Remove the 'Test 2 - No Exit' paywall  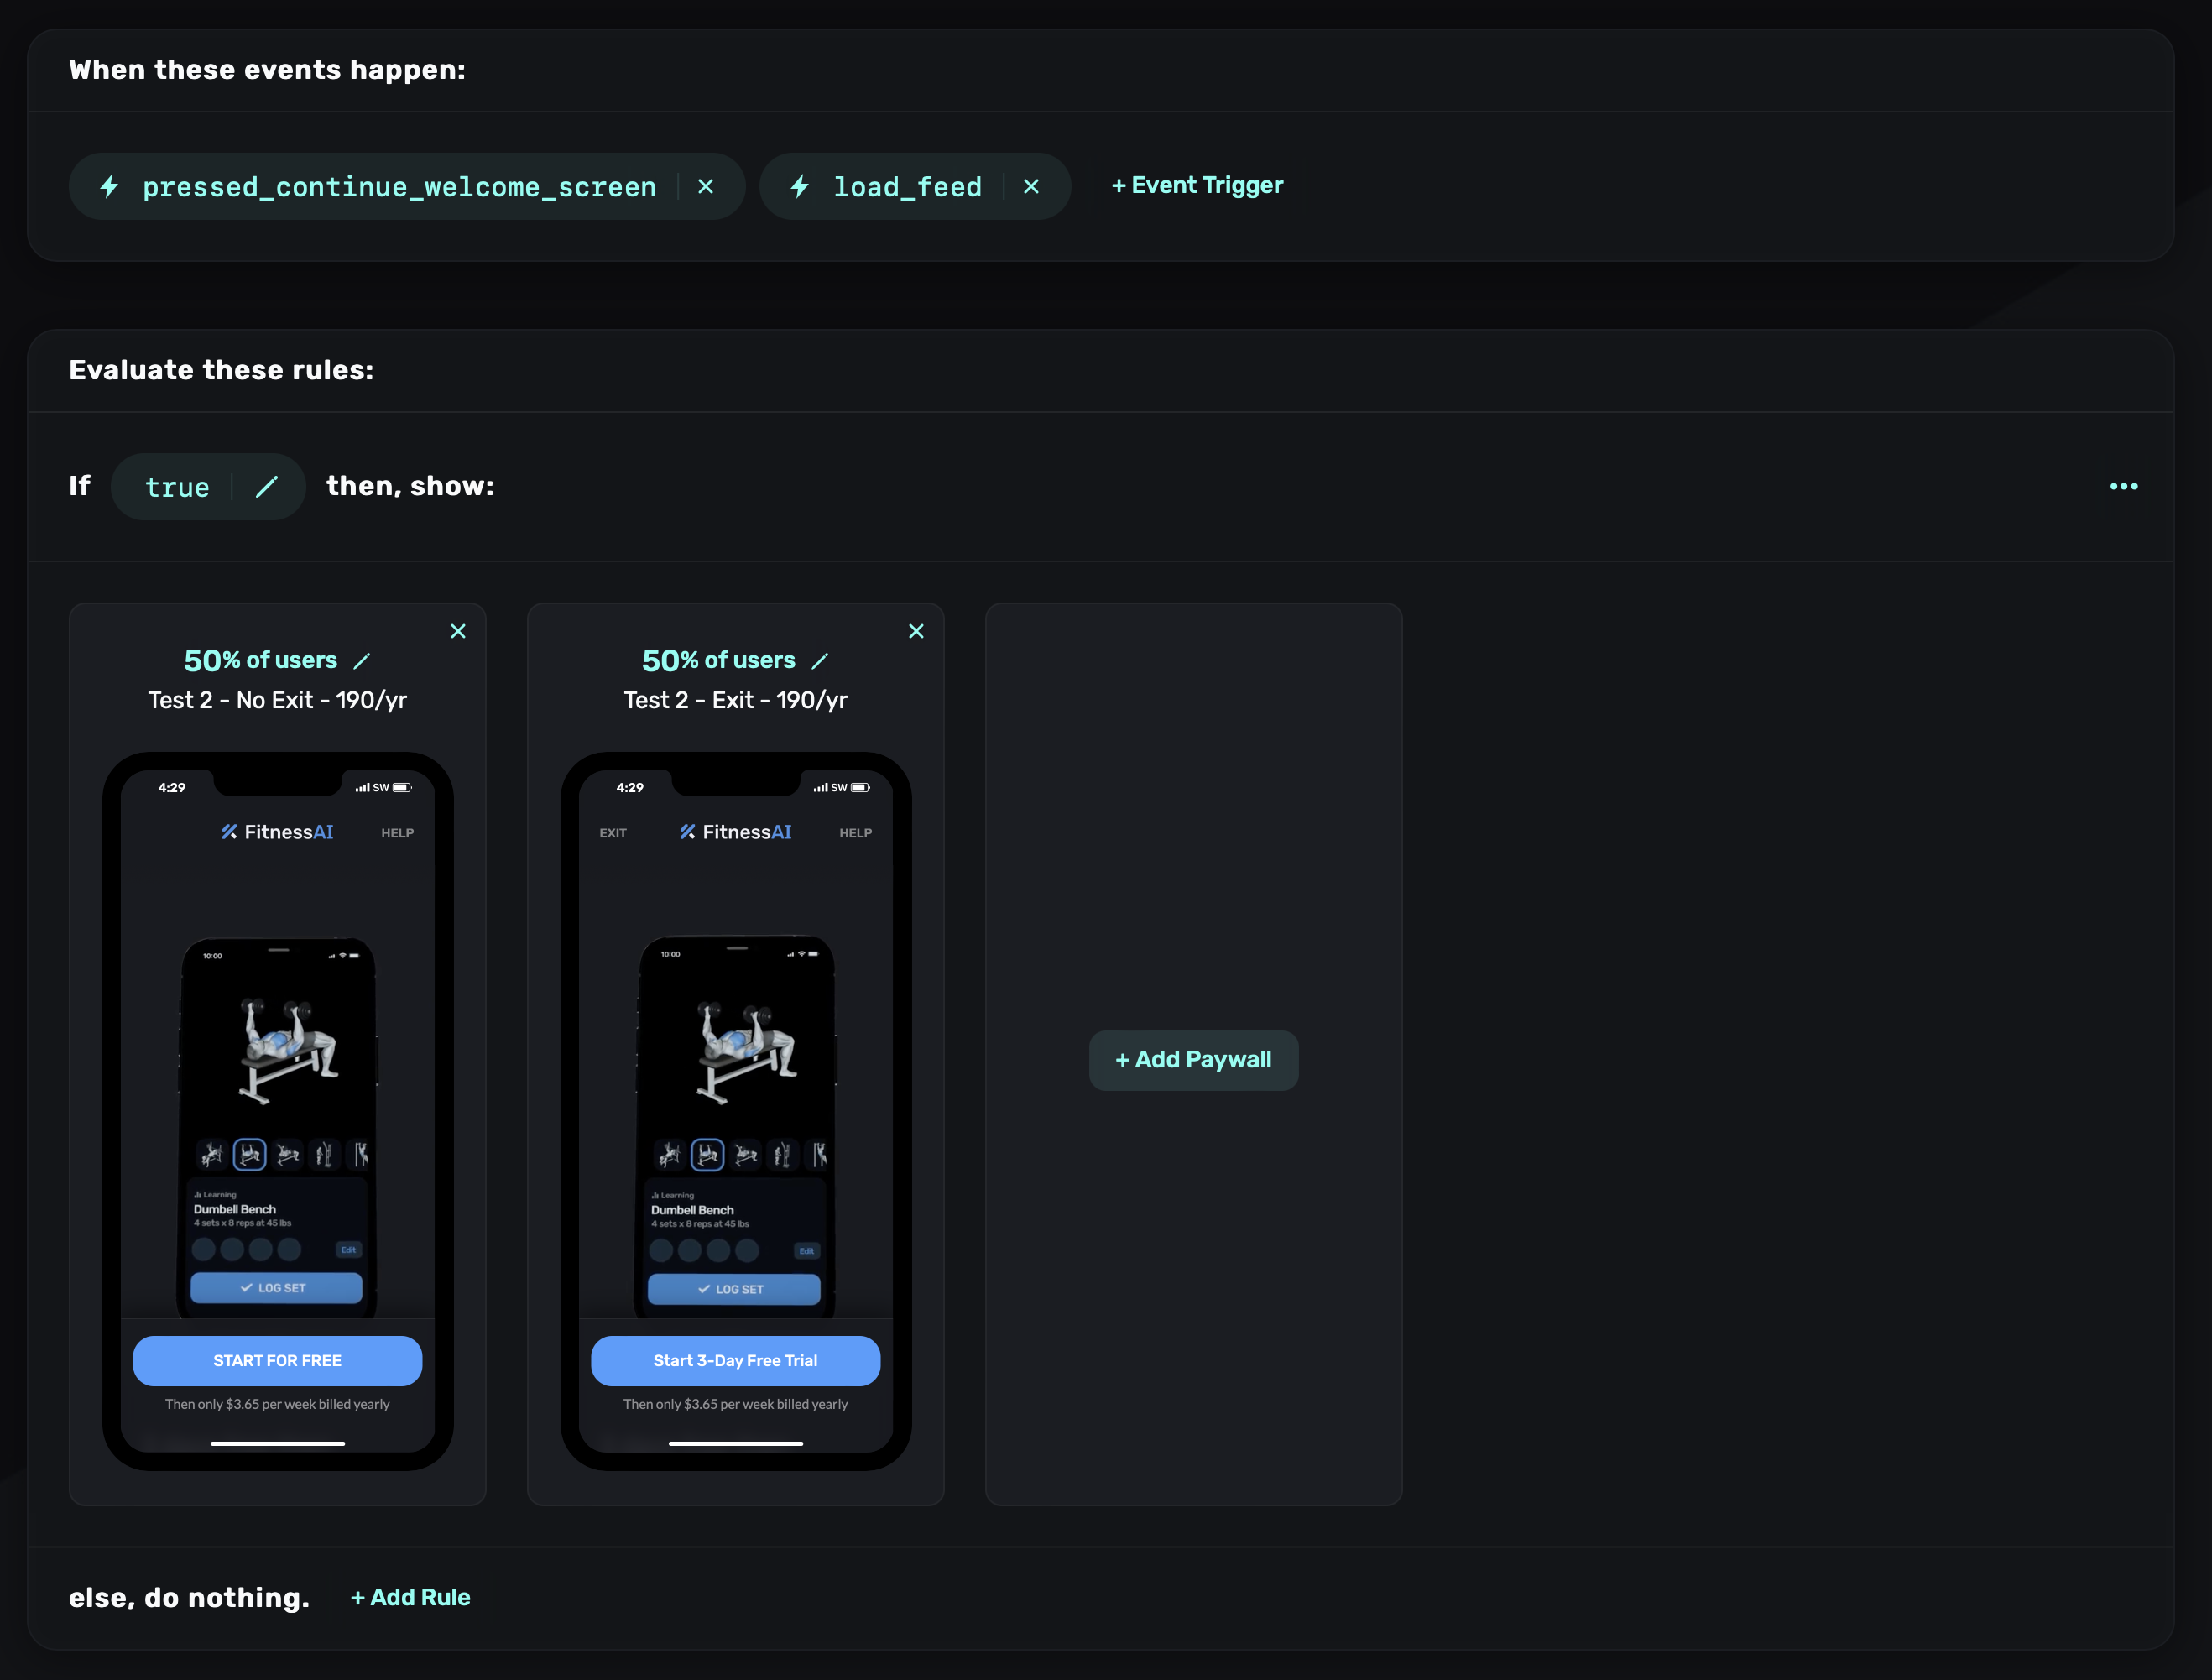click(458, 631)
